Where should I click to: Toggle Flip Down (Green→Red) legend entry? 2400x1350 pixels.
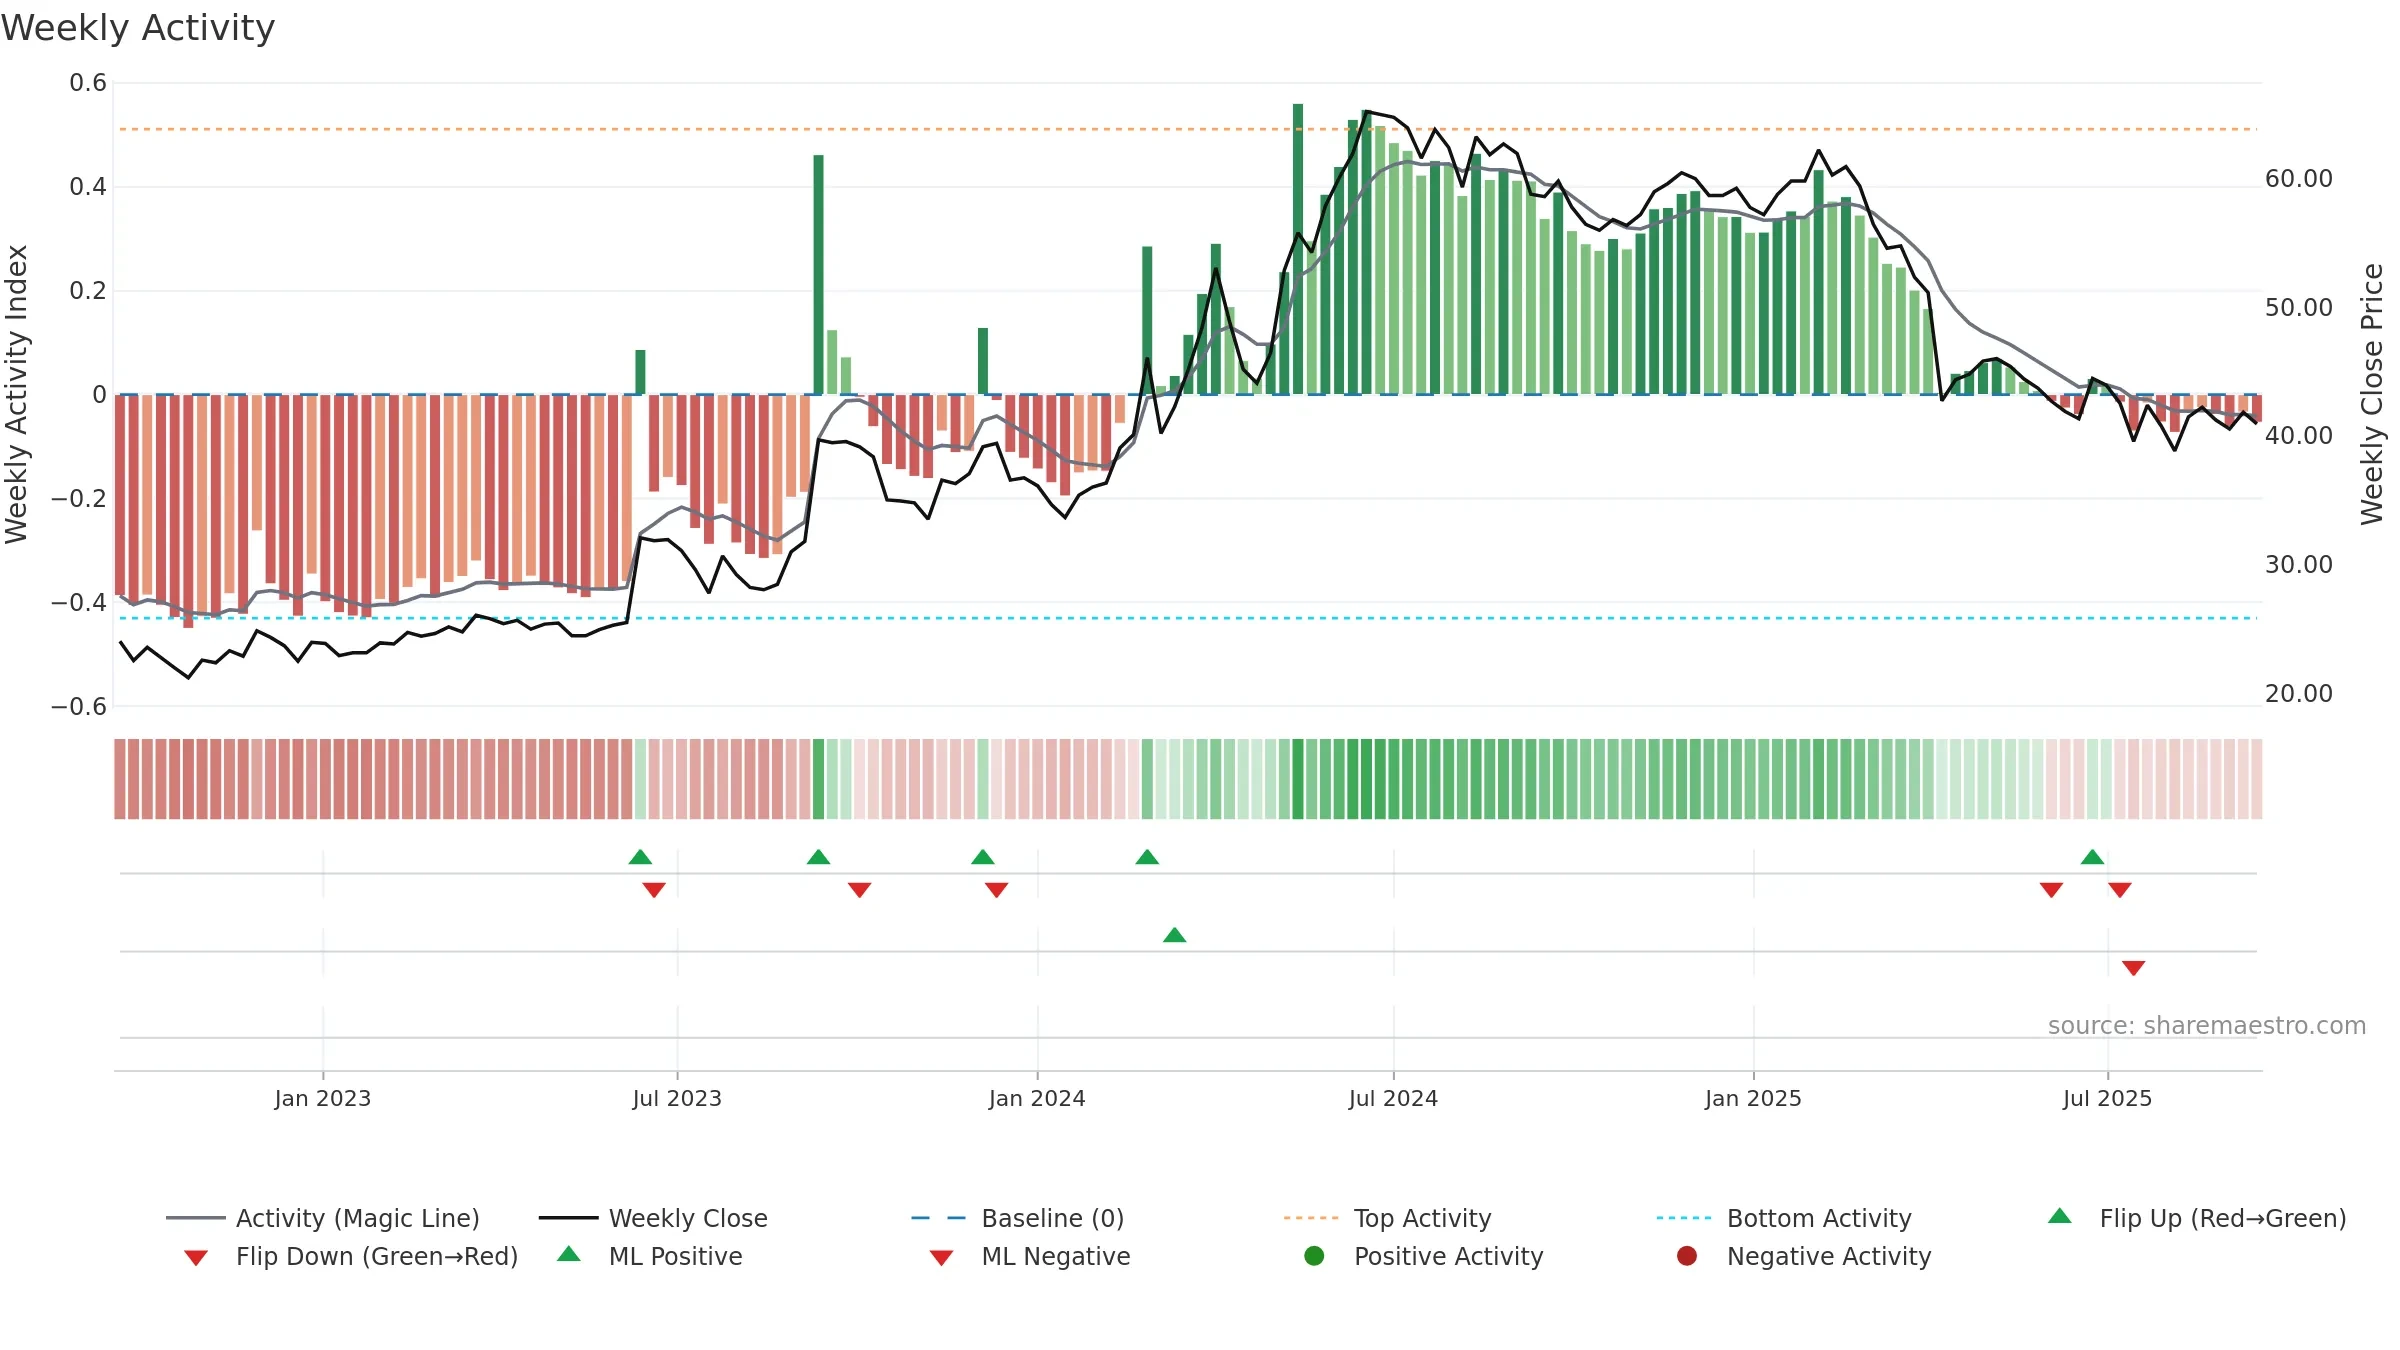[350, 1256]
